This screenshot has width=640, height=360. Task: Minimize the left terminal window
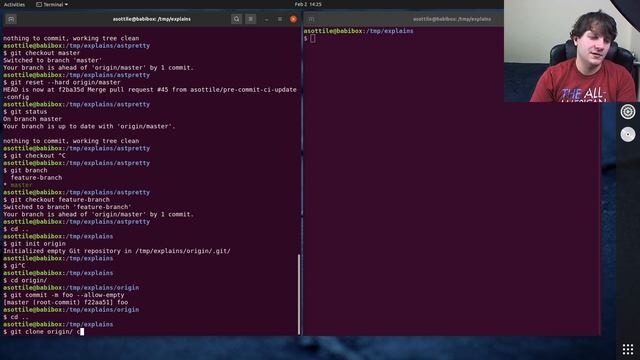pyautogui.click(x=267, y=19)
